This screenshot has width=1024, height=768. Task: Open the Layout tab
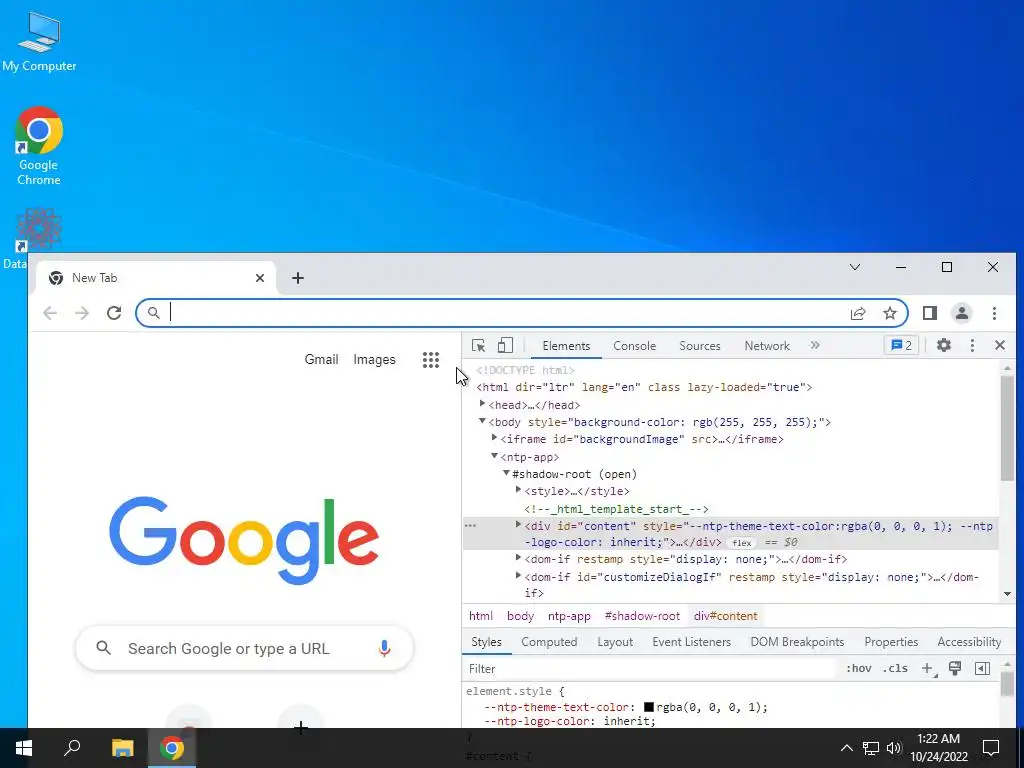click(615, 642)
